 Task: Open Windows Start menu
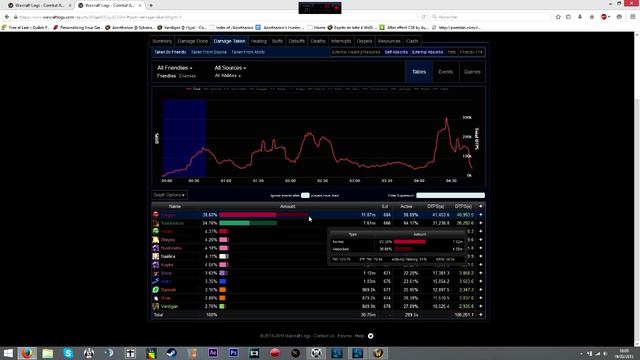(x=8, y=353)
